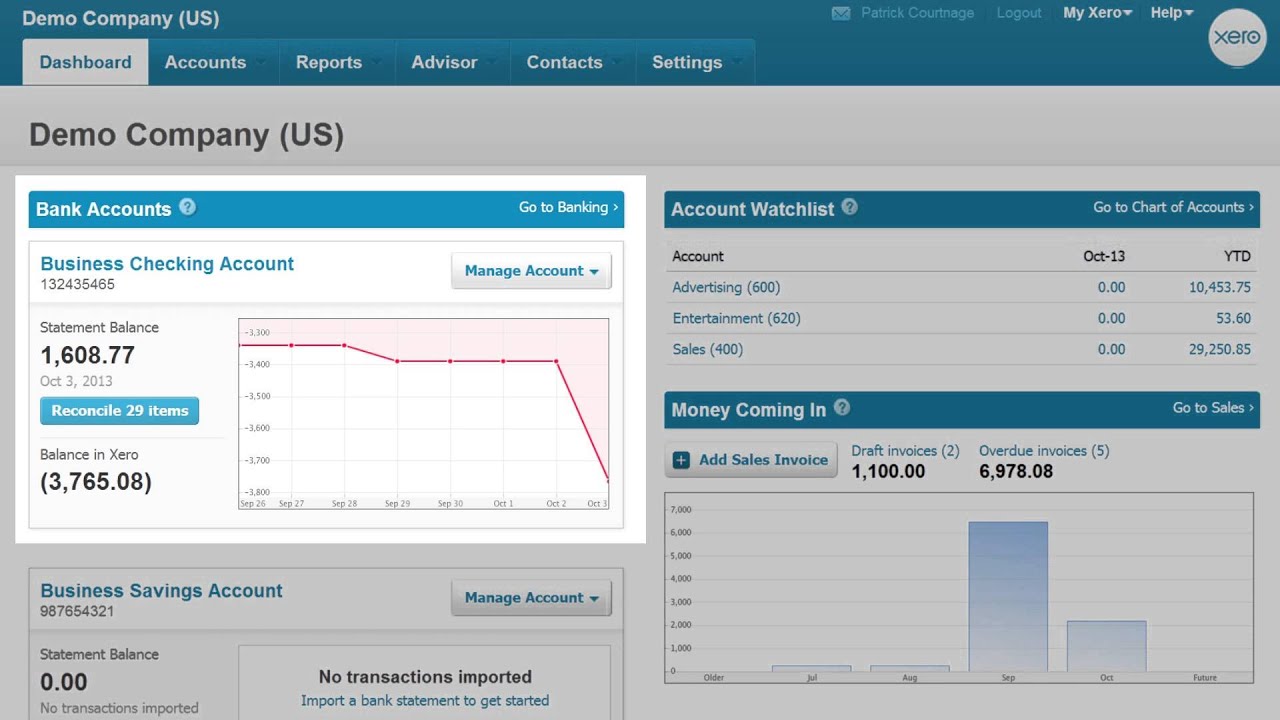Viewport: 1280px width, 720px height.
Task: Open the Patrick Courtnage user link
Action: [x=917, y=13]
